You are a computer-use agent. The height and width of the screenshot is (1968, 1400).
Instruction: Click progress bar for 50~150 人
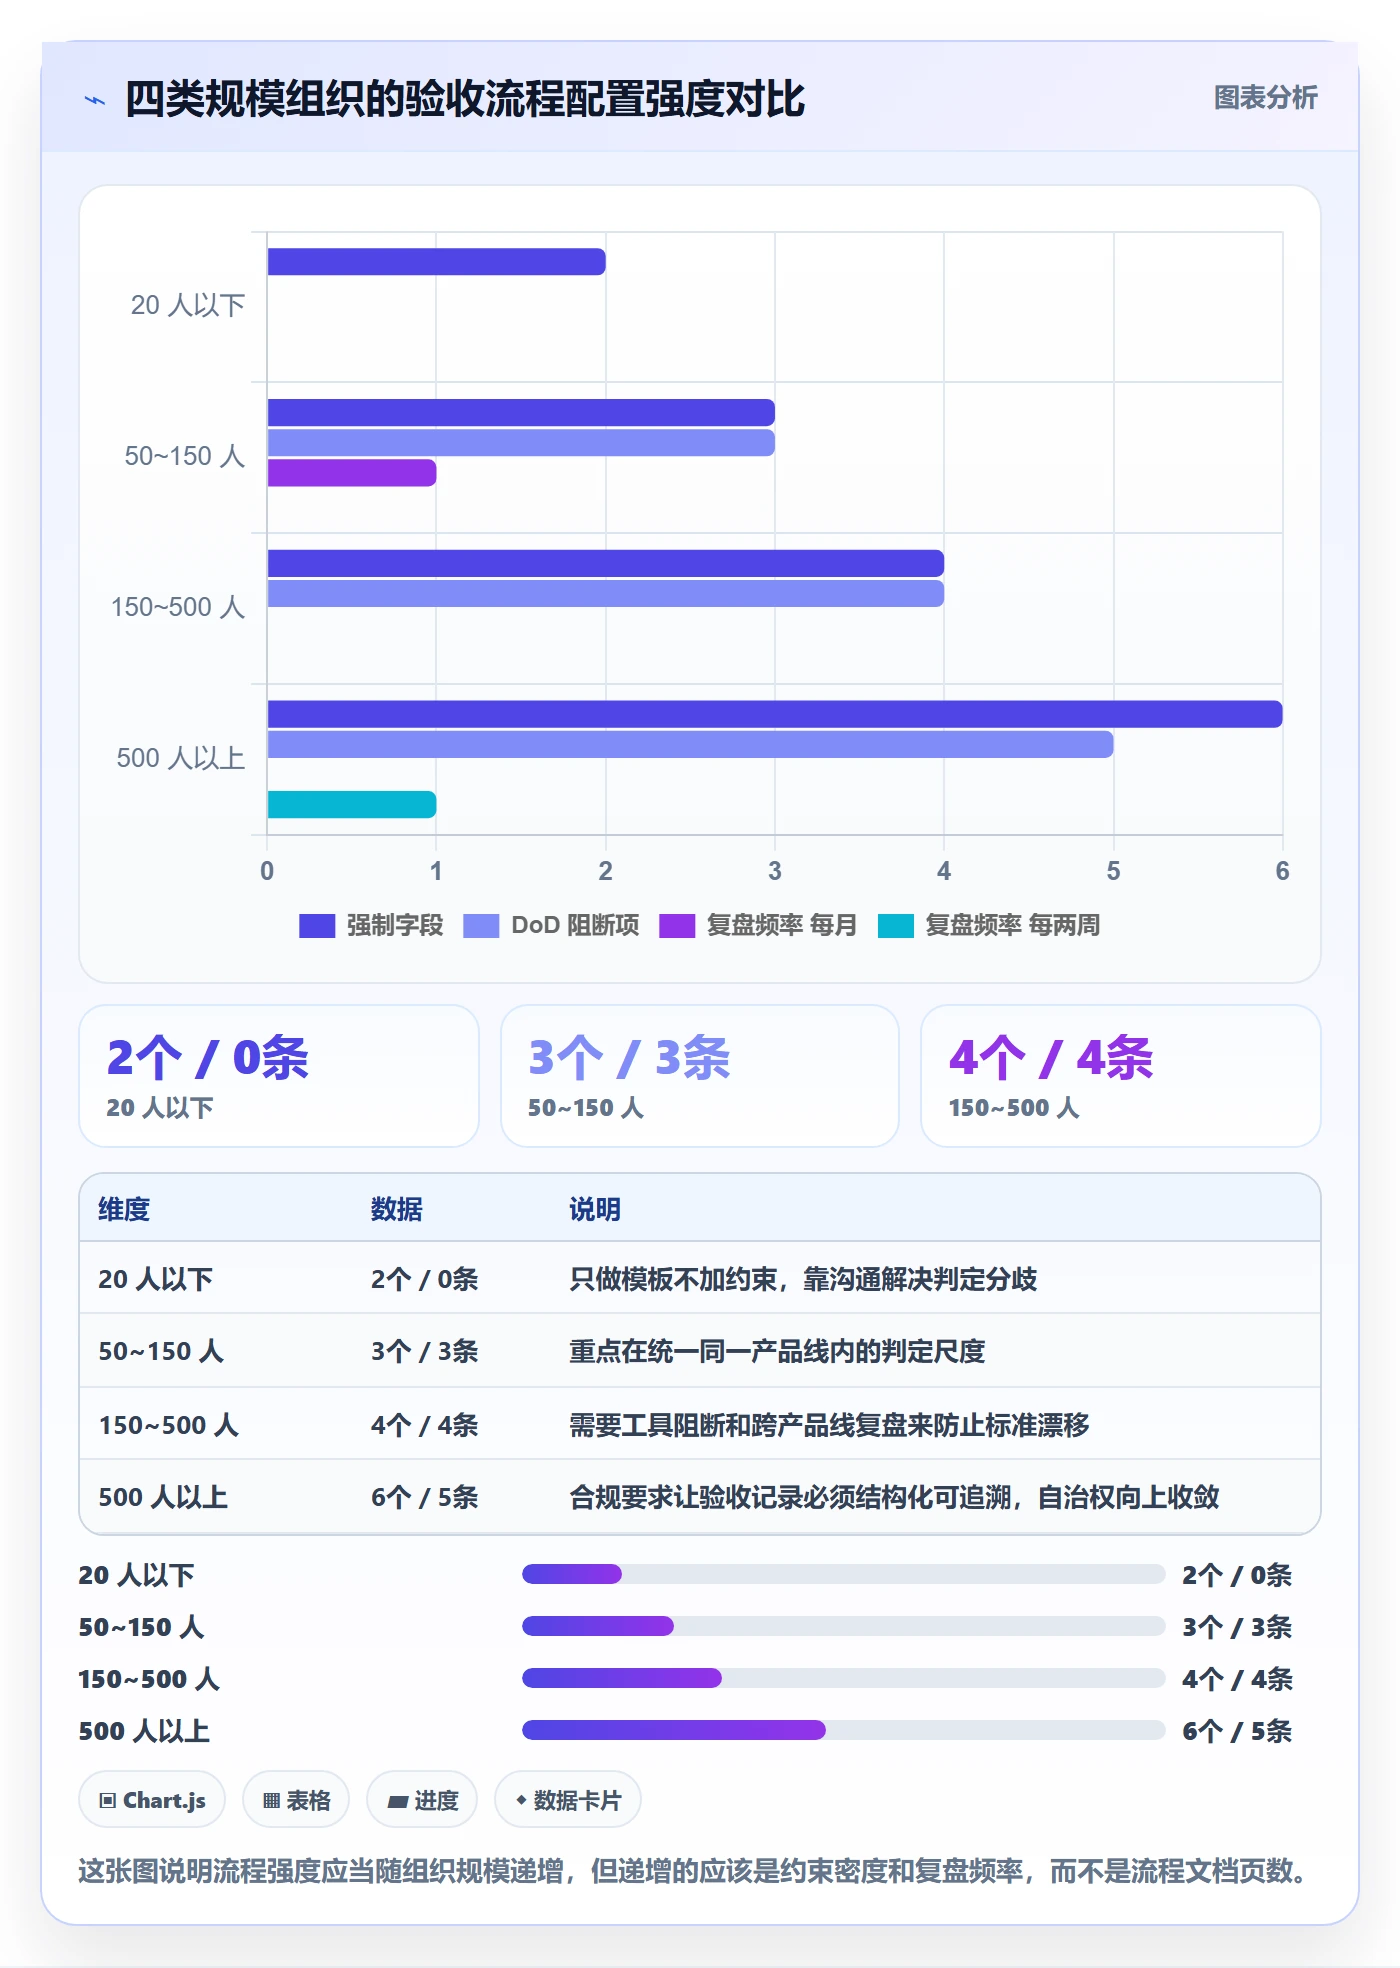844,1626
